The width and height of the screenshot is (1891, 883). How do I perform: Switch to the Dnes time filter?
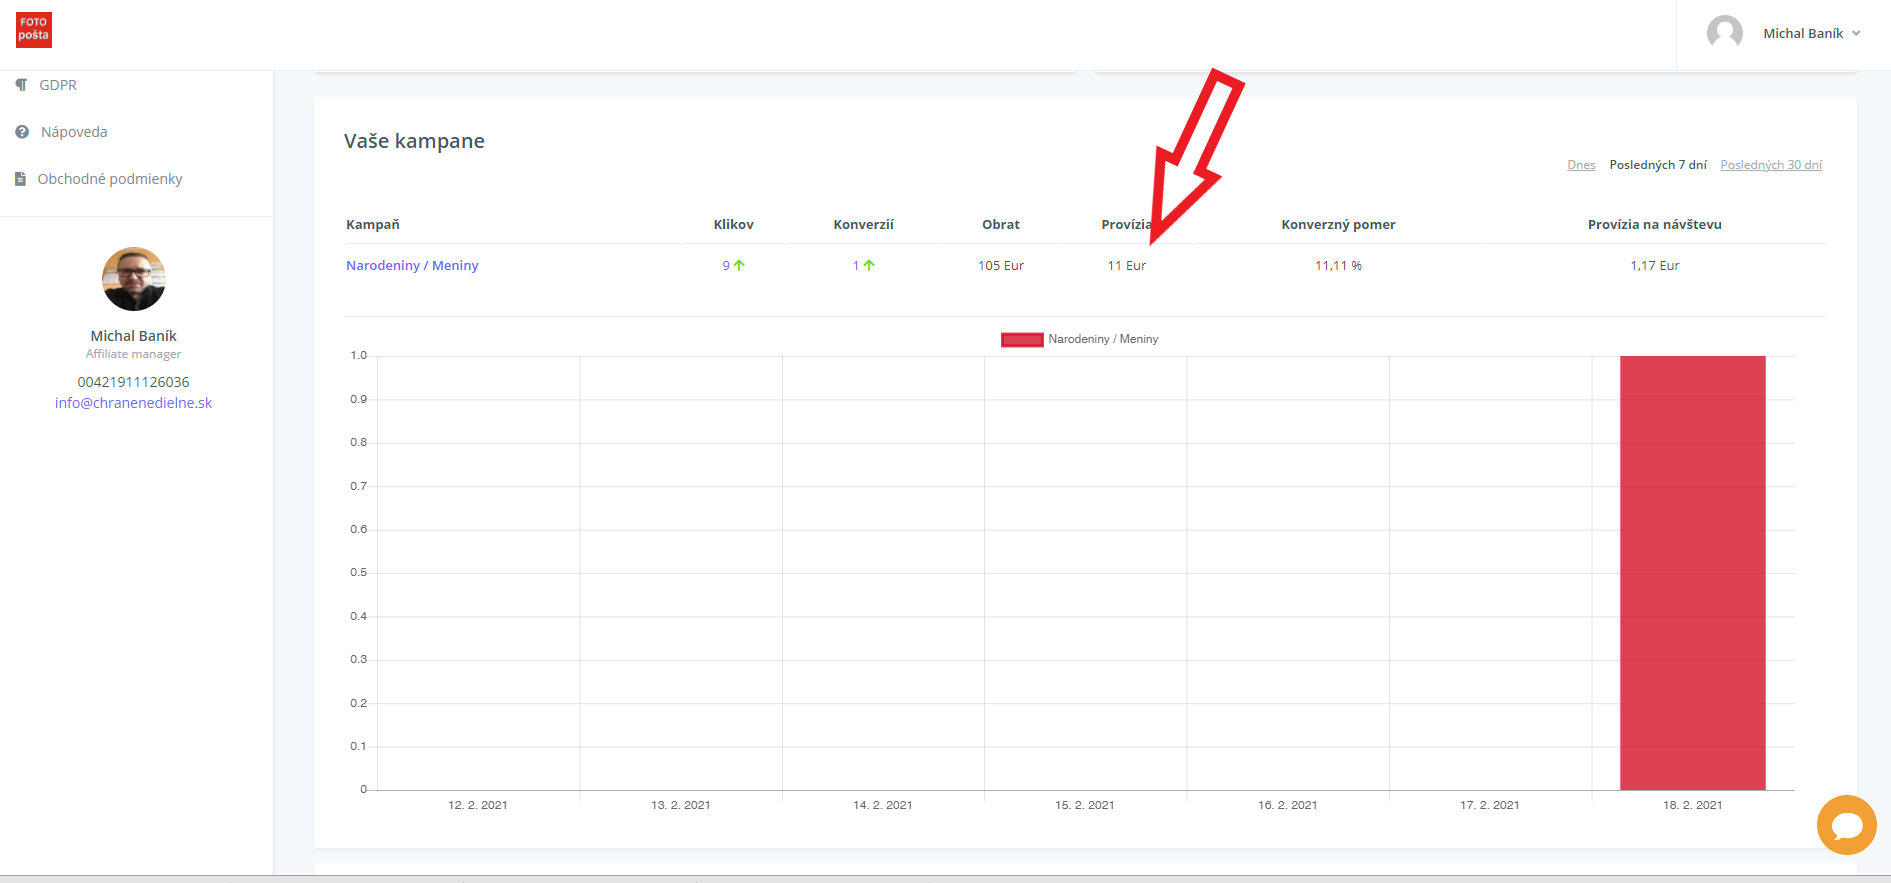pos(1581,165)
